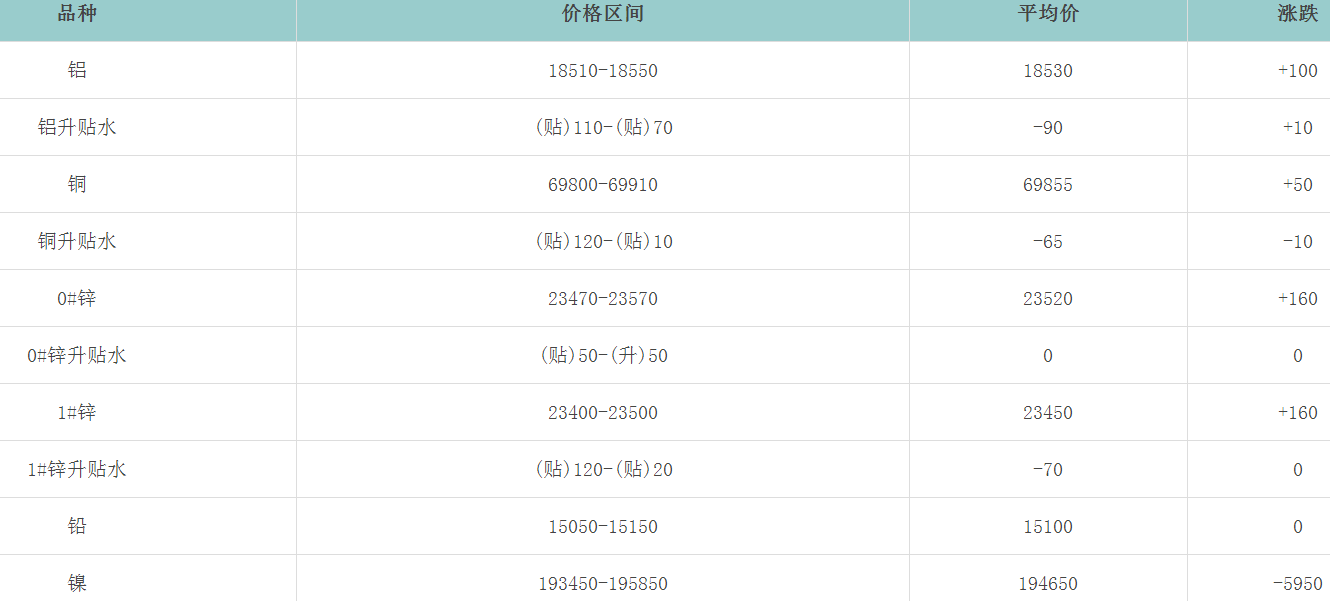This screenshot has height=601, width=1330.
Task: Click the 1#锌升贴水 variety label
Action: tap(77, 469)
